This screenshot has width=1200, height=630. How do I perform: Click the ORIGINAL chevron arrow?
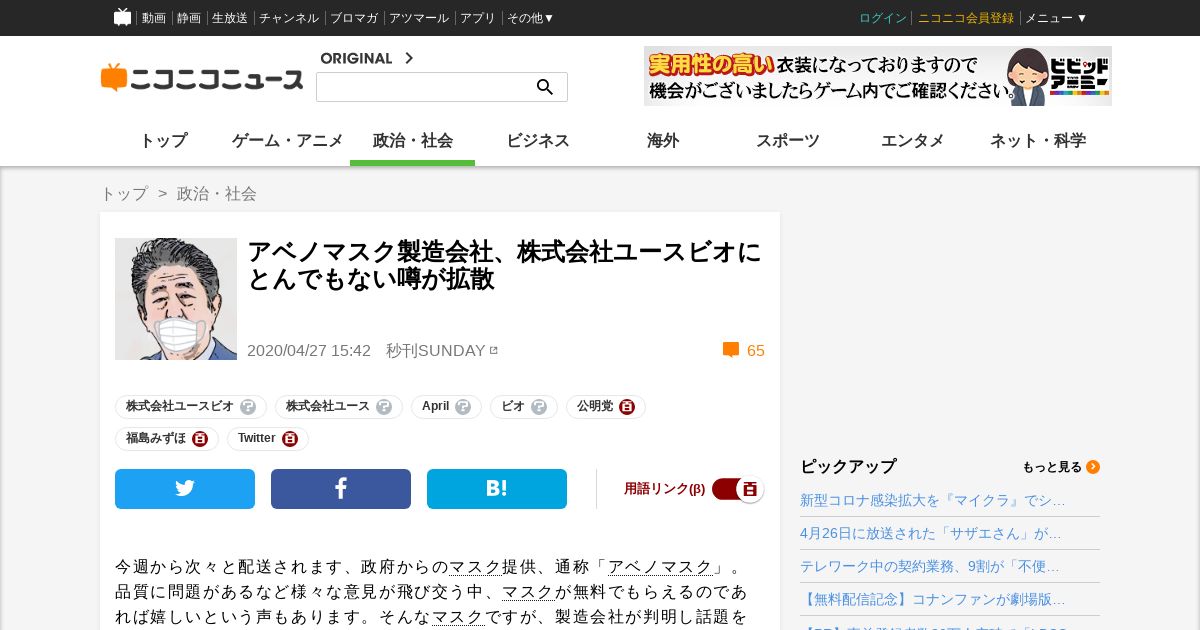pos(408,58)
